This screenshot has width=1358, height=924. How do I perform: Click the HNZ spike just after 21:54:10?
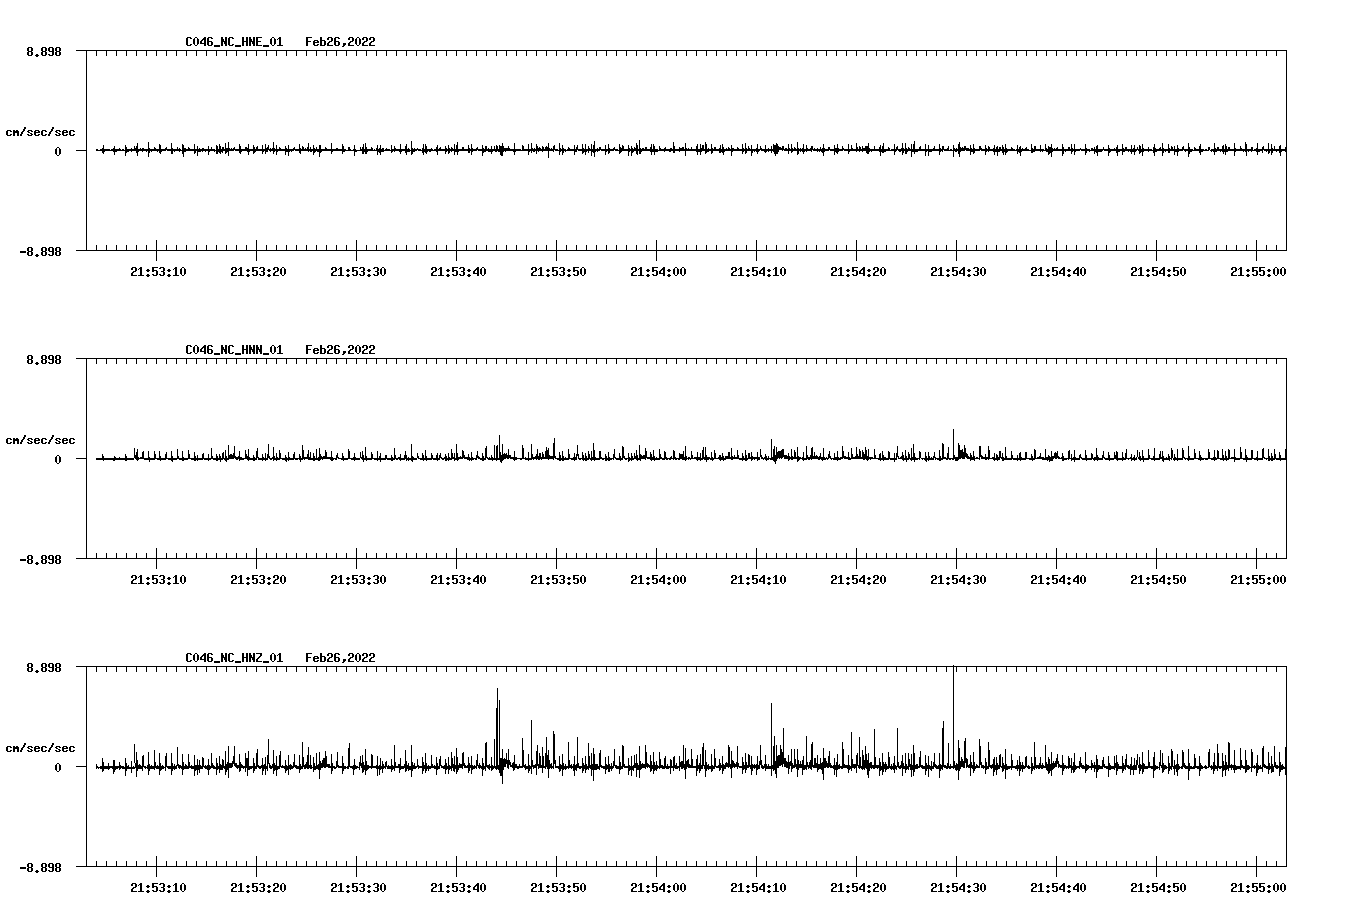coord(771,735)
